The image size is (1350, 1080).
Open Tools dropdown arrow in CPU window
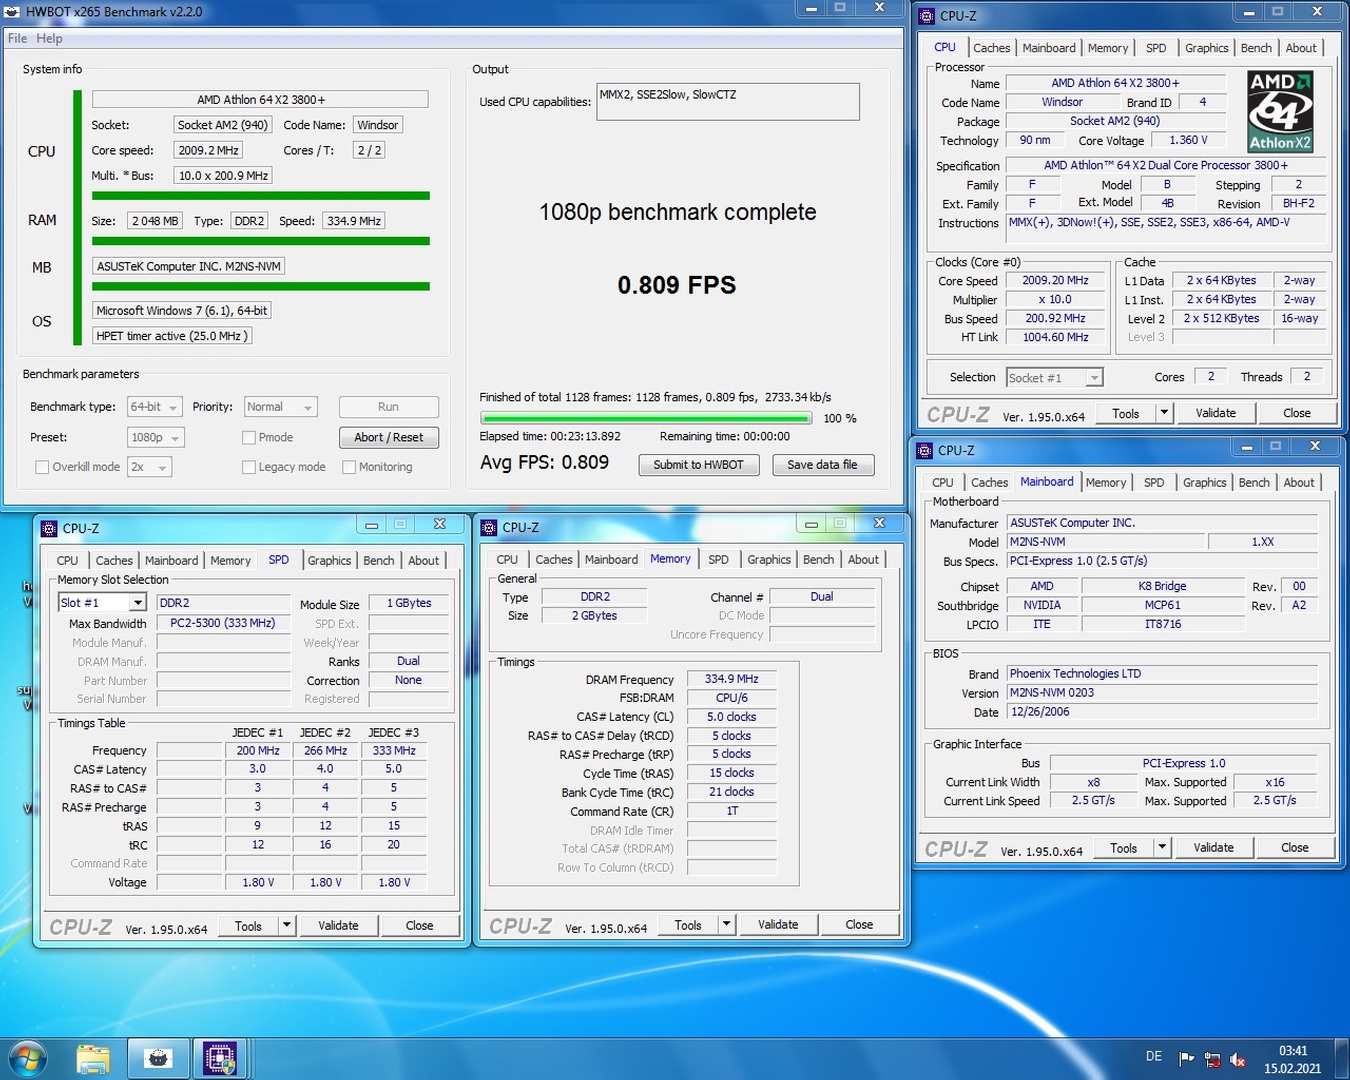point(1163,413)
